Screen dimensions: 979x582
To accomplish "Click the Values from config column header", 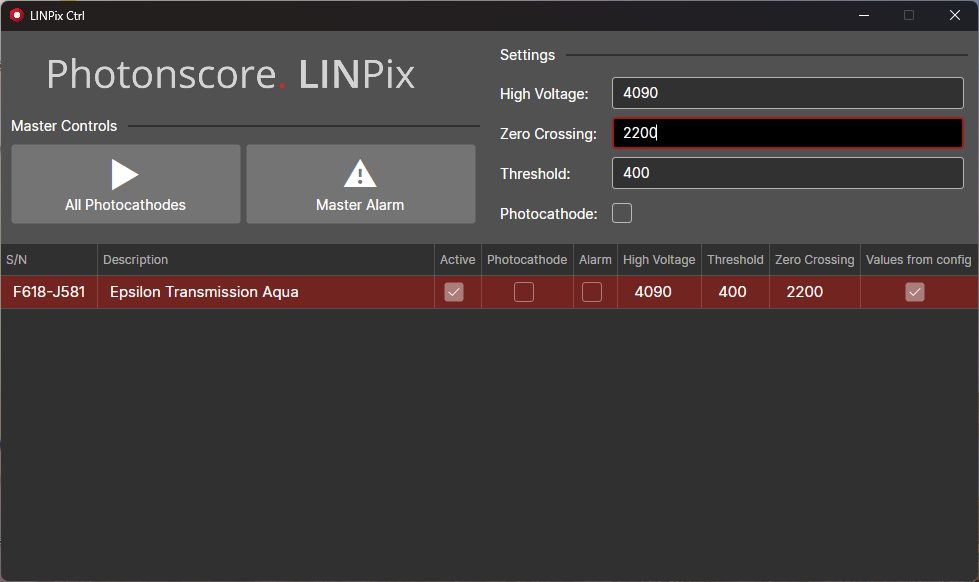I will point(918,260).
